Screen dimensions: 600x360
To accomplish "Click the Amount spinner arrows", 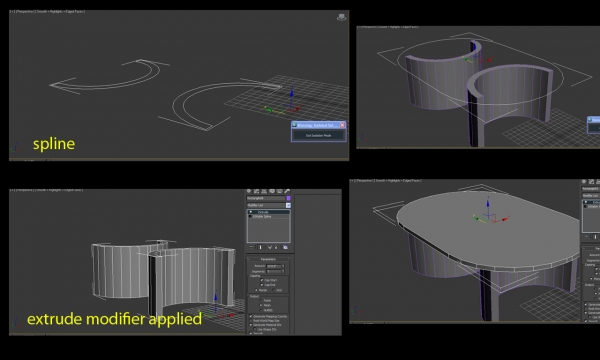I will pos(283,266).
